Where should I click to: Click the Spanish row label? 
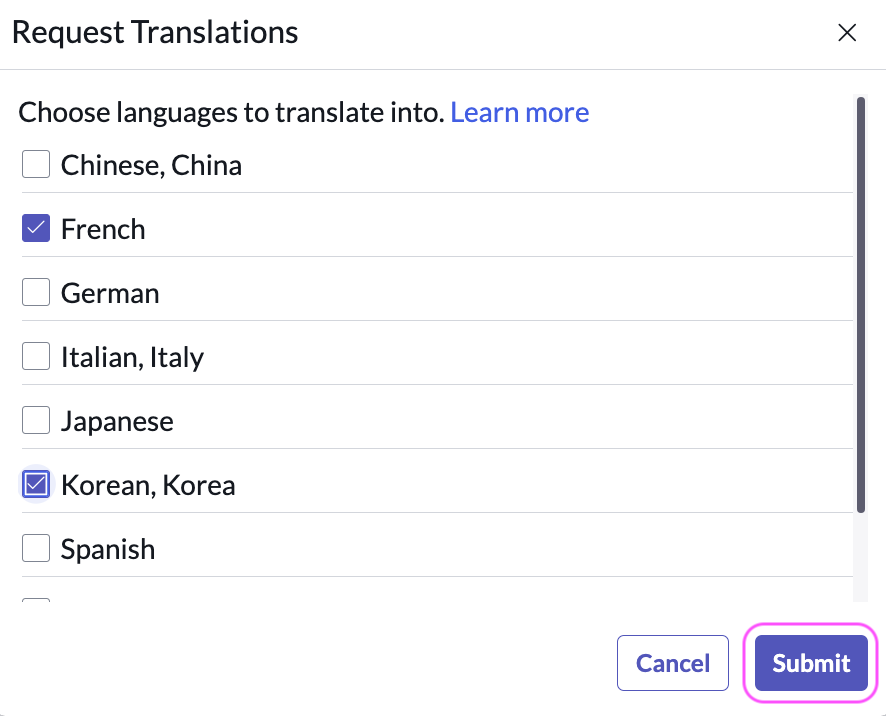coord(107,548)
